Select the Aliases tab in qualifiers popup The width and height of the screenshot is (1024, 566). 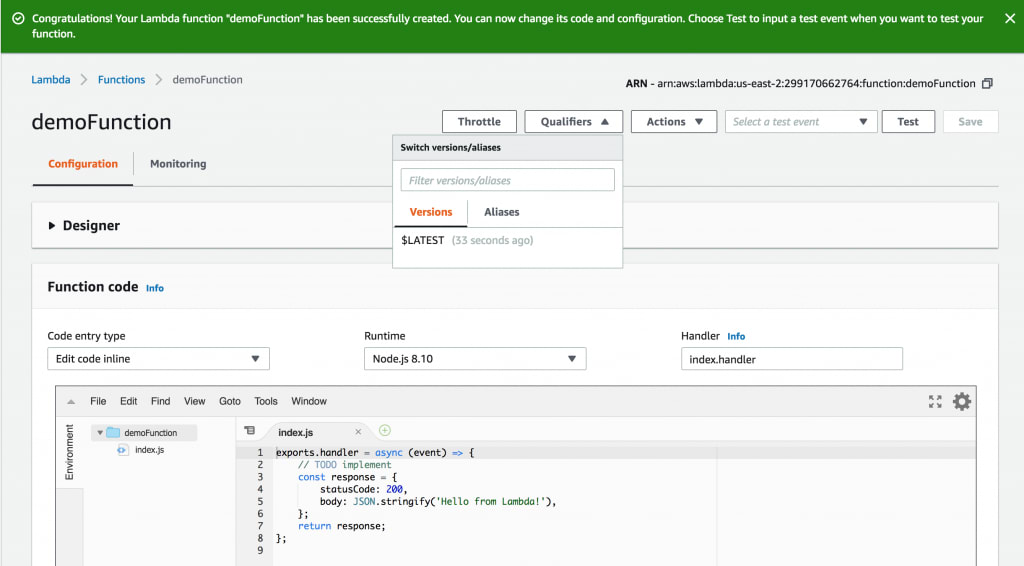pyautogui.click(x=502, y=212)
